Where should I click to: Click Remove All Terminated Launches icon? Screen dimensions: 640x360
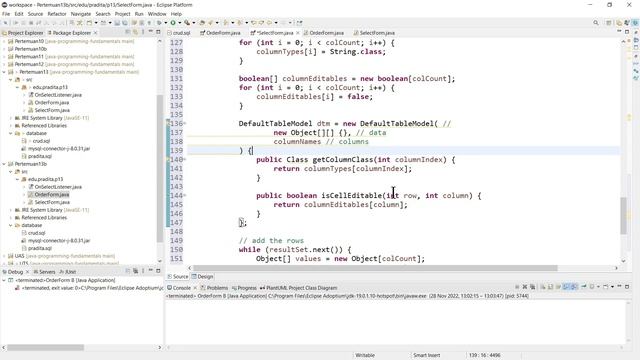coord(533,287)
